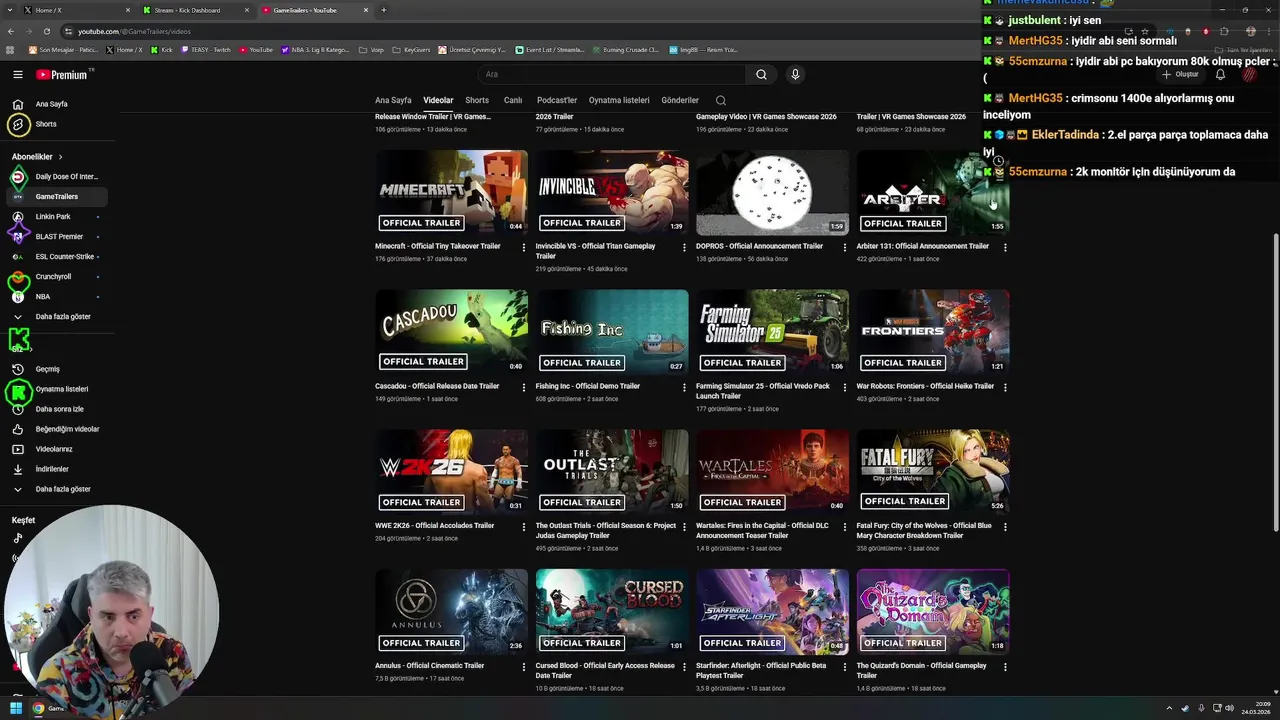This screenshot has width=1280, height=720.
Task: Play Minecraft Tiny Takeover thumbnail
Action: point(451,193)
